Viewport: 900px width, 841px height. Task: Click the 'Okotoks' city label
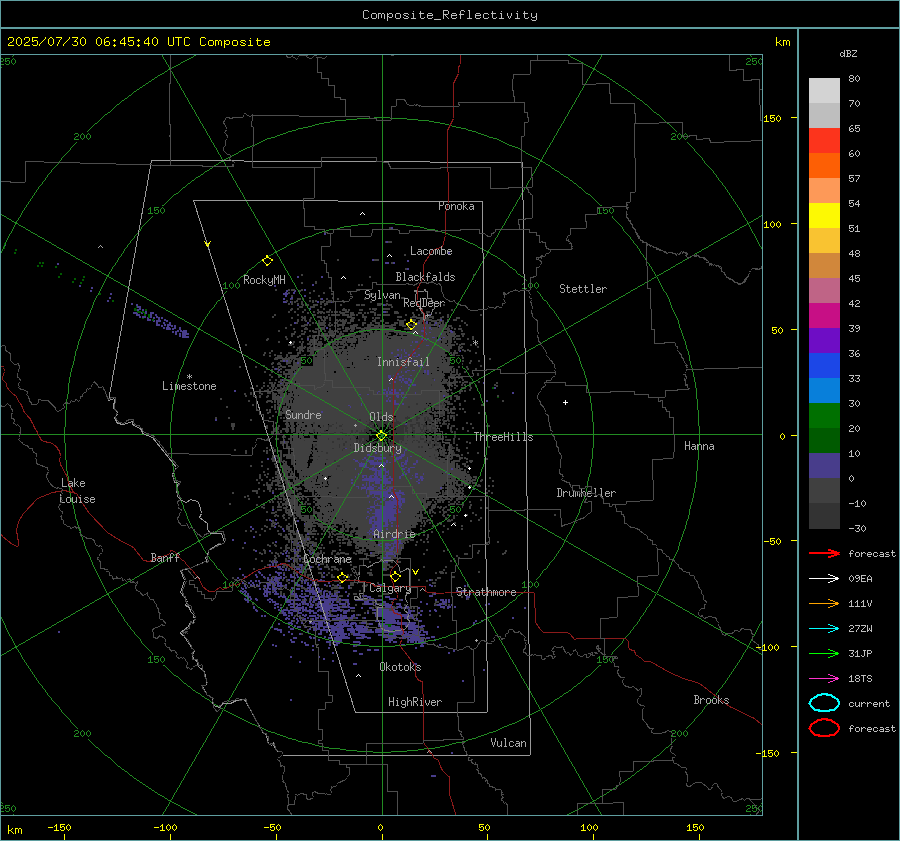400,667
